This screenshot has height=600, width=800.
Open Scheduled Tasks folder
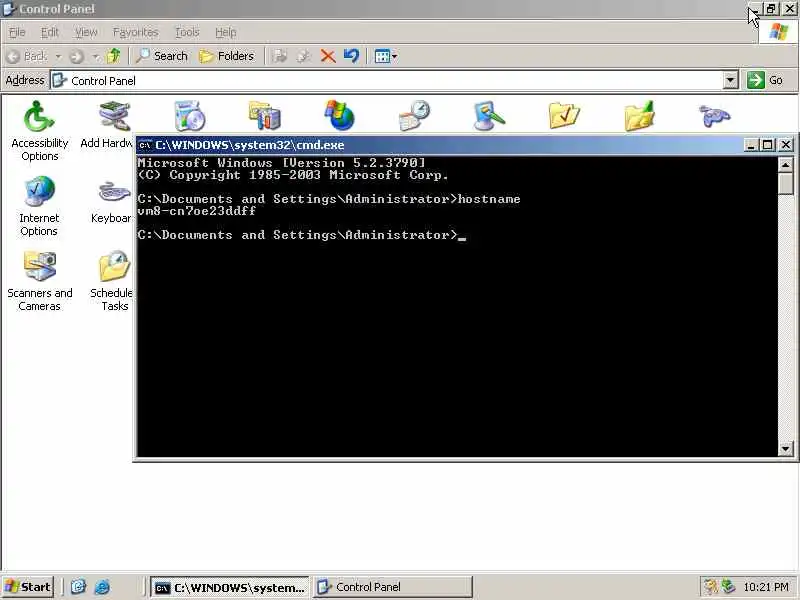tap(113, 281)
